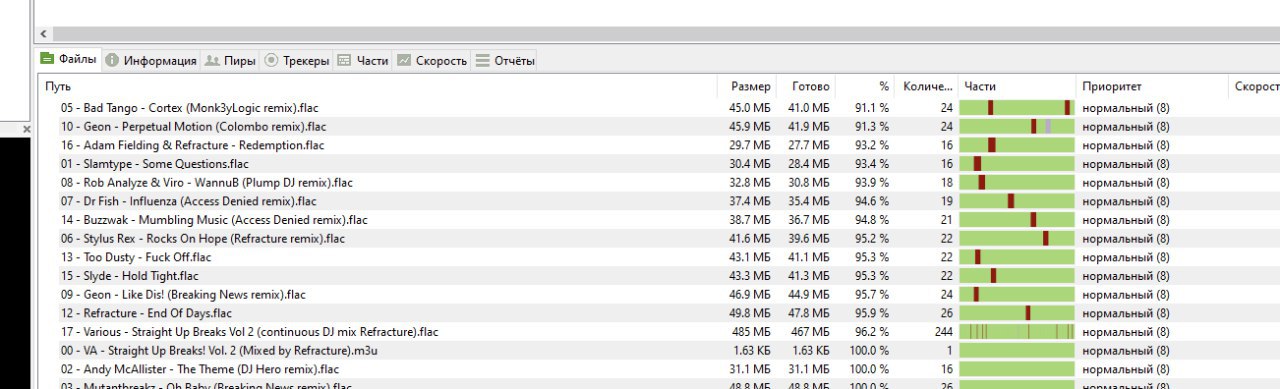Select file 08 - Rob Analyze & Viro - WannuB
Image resolution: width=1280 pixels, height=389 pixels.
[206, 182]
